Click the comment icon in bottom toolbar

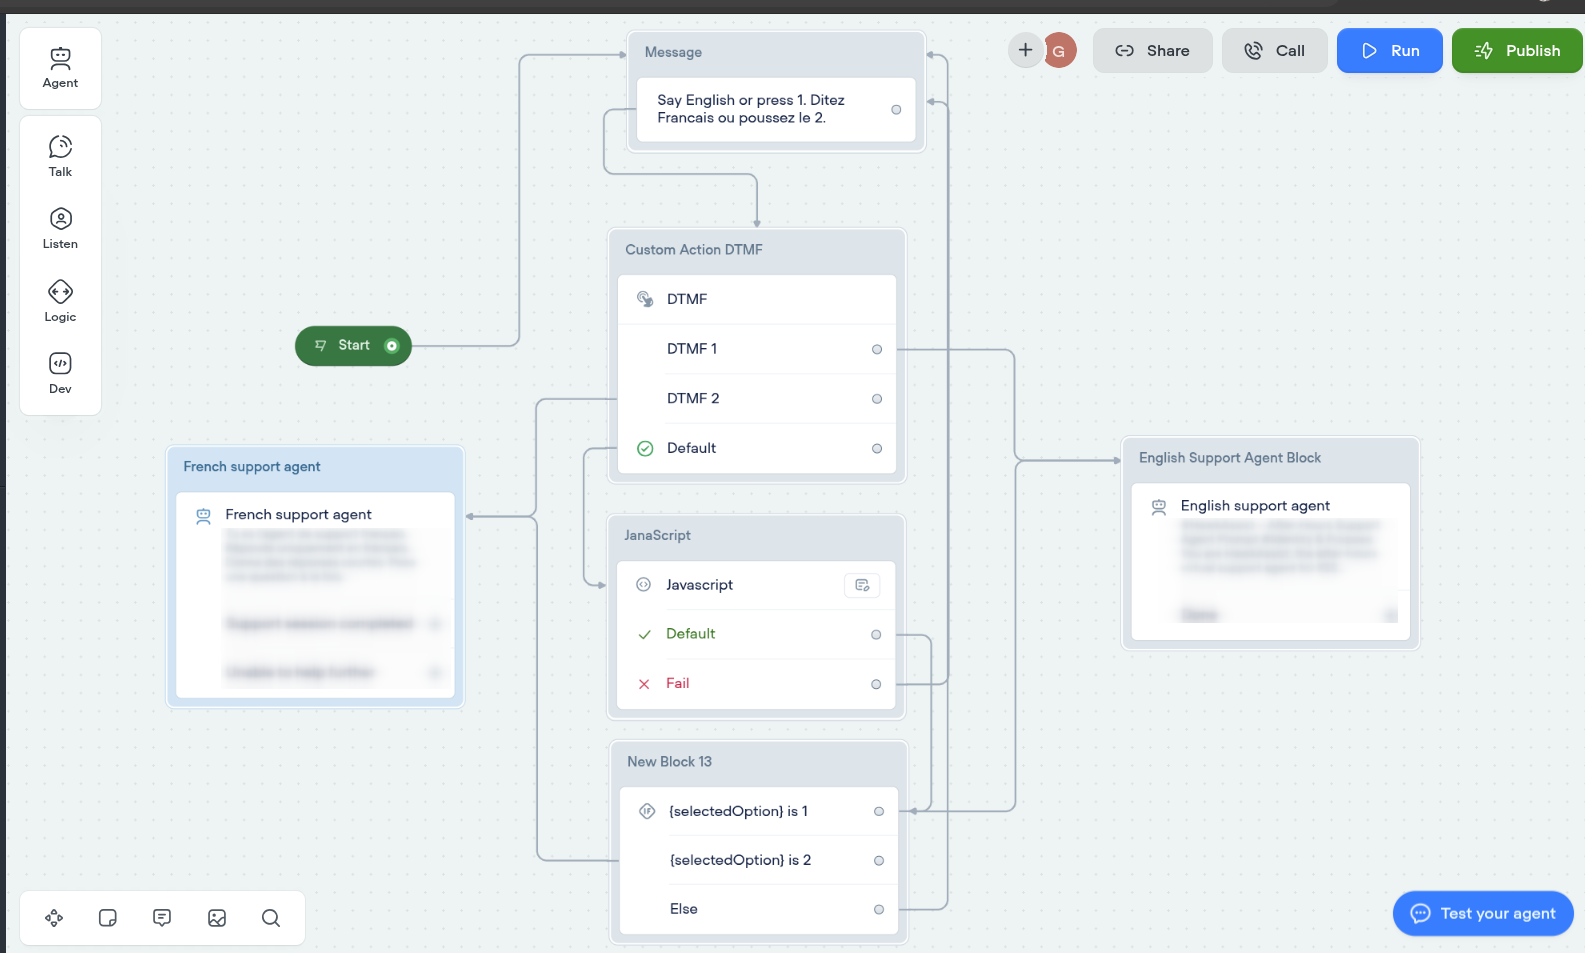click(162, 918)
